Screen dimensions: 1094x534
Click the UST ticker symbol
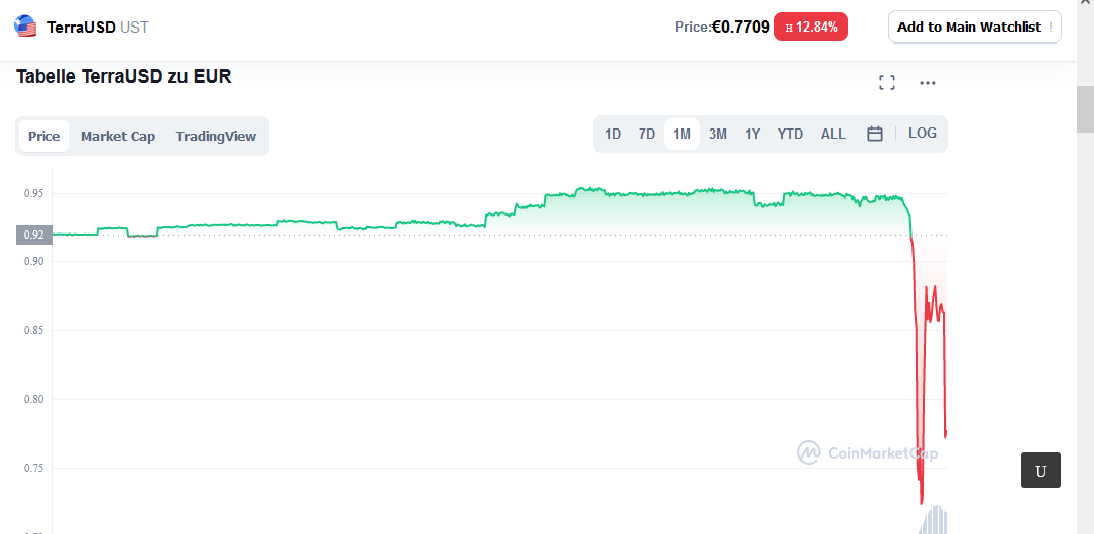pos(134,28)
